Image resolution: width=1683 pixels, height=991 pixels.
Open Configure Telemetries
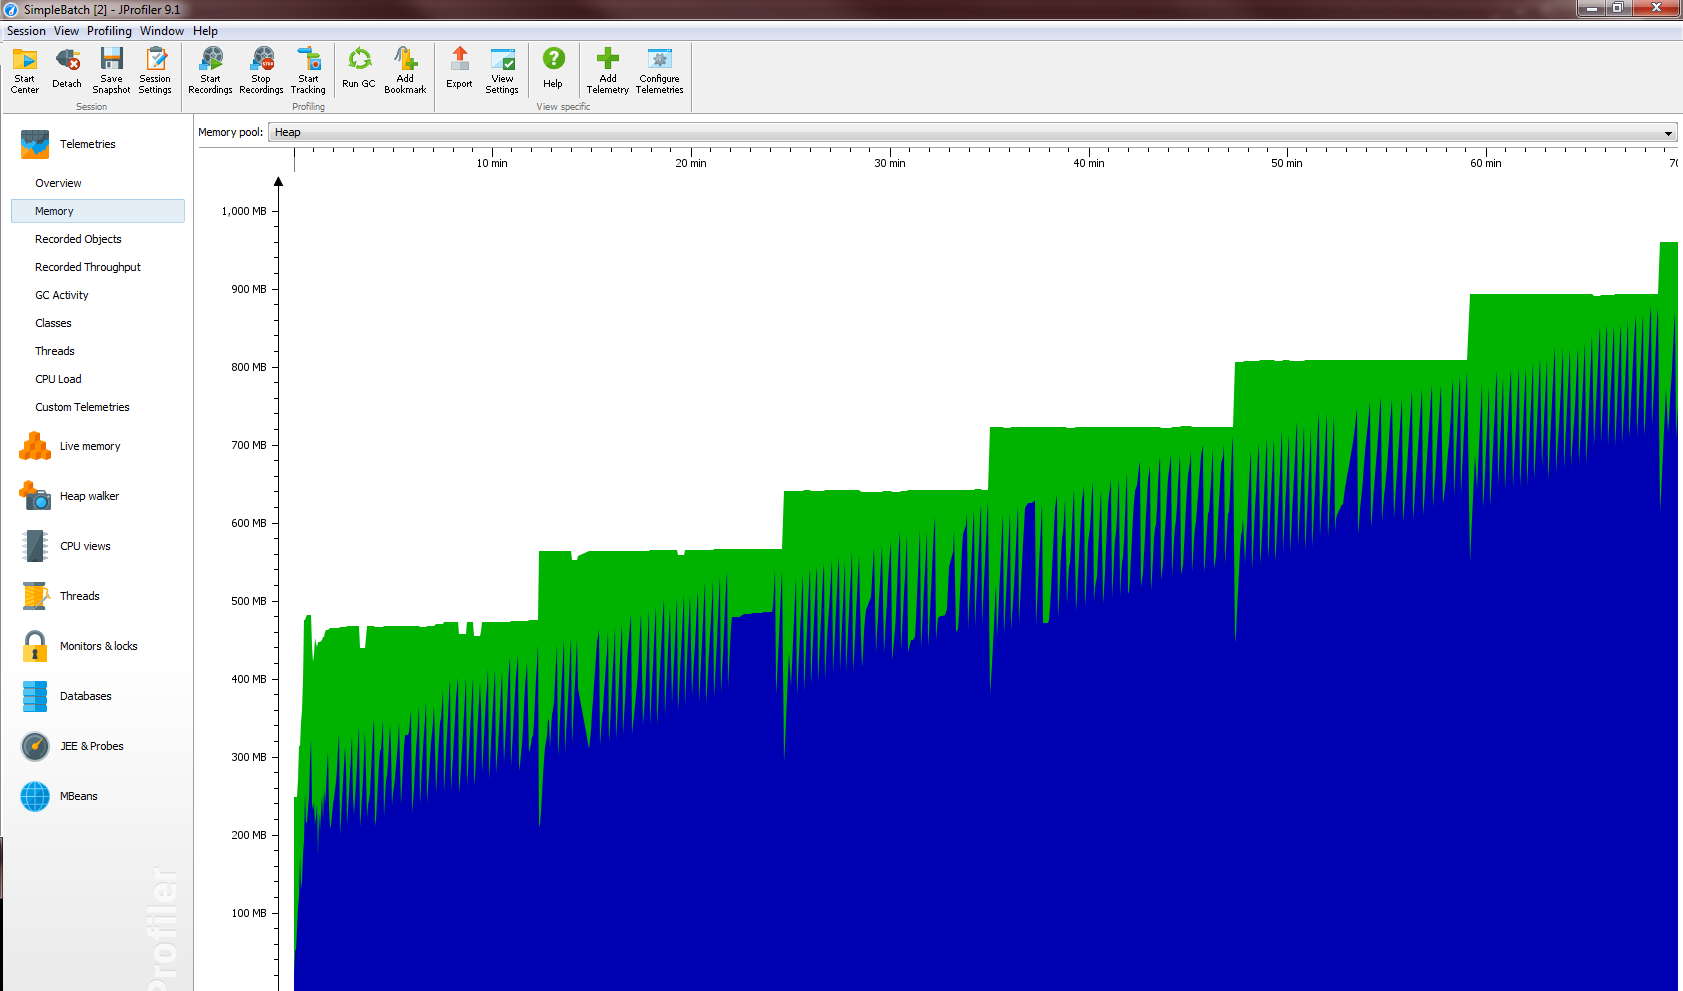659,68
